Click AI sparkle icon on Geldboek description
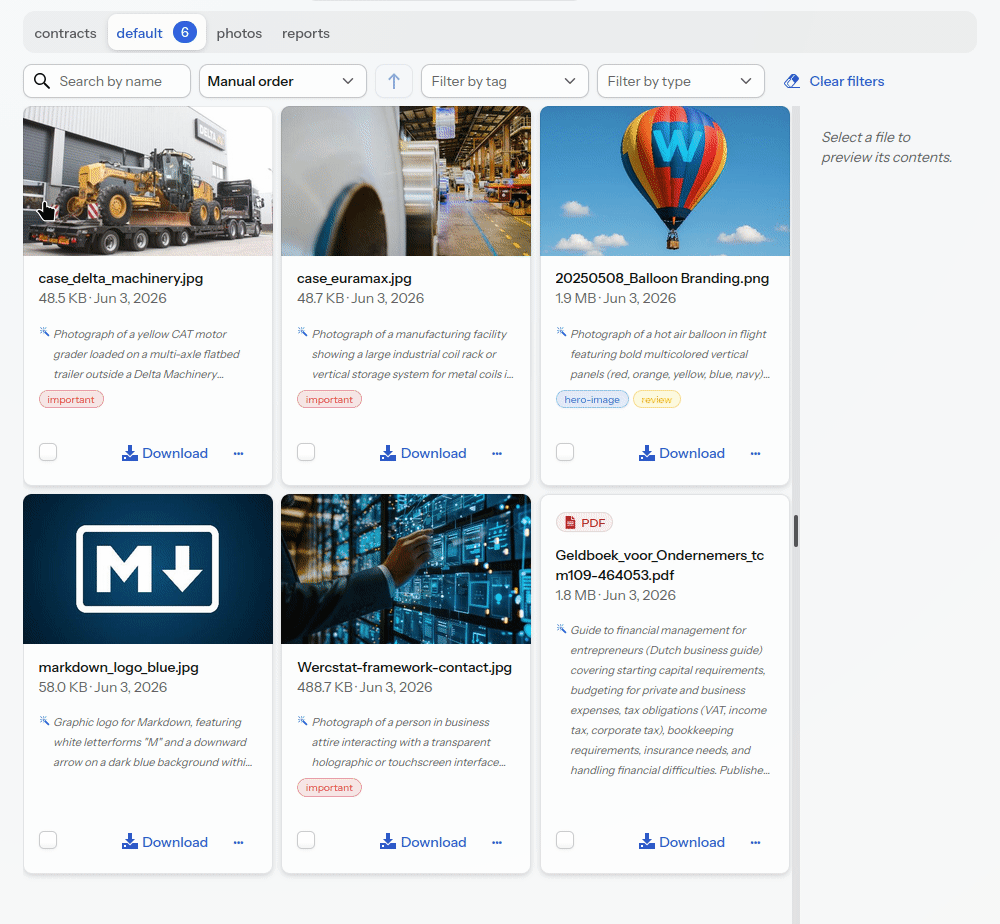The image size is (1000, 924). 561,629
